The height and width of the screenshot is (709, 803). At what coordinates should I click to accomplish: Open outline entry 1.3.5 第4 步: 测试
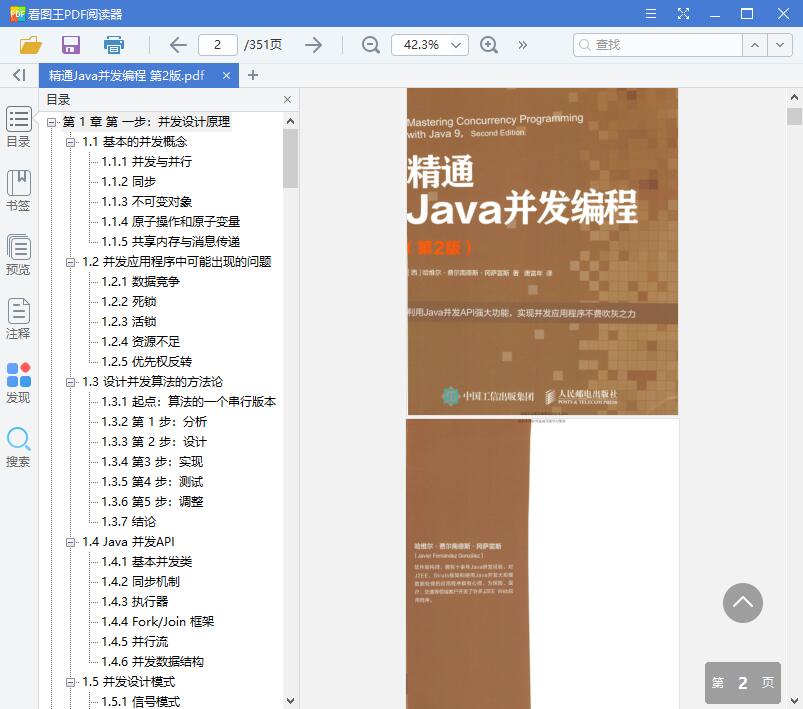coord(152,482)
